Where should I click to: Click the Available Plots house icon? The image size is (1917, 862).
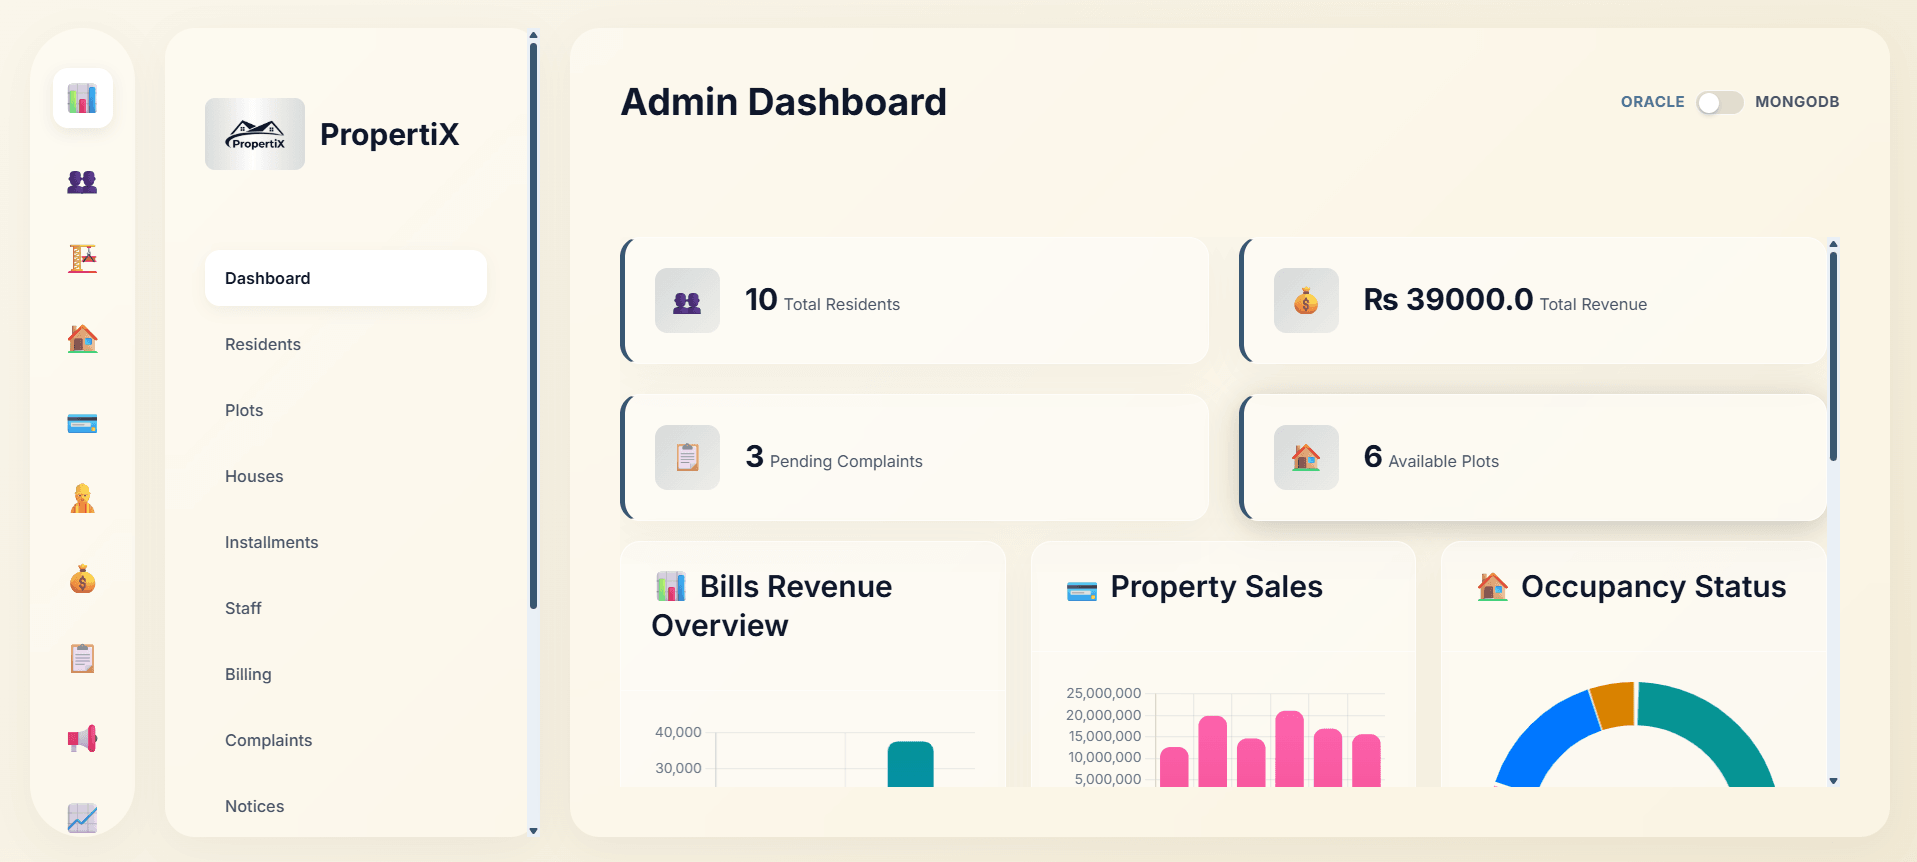(1306, 458)
